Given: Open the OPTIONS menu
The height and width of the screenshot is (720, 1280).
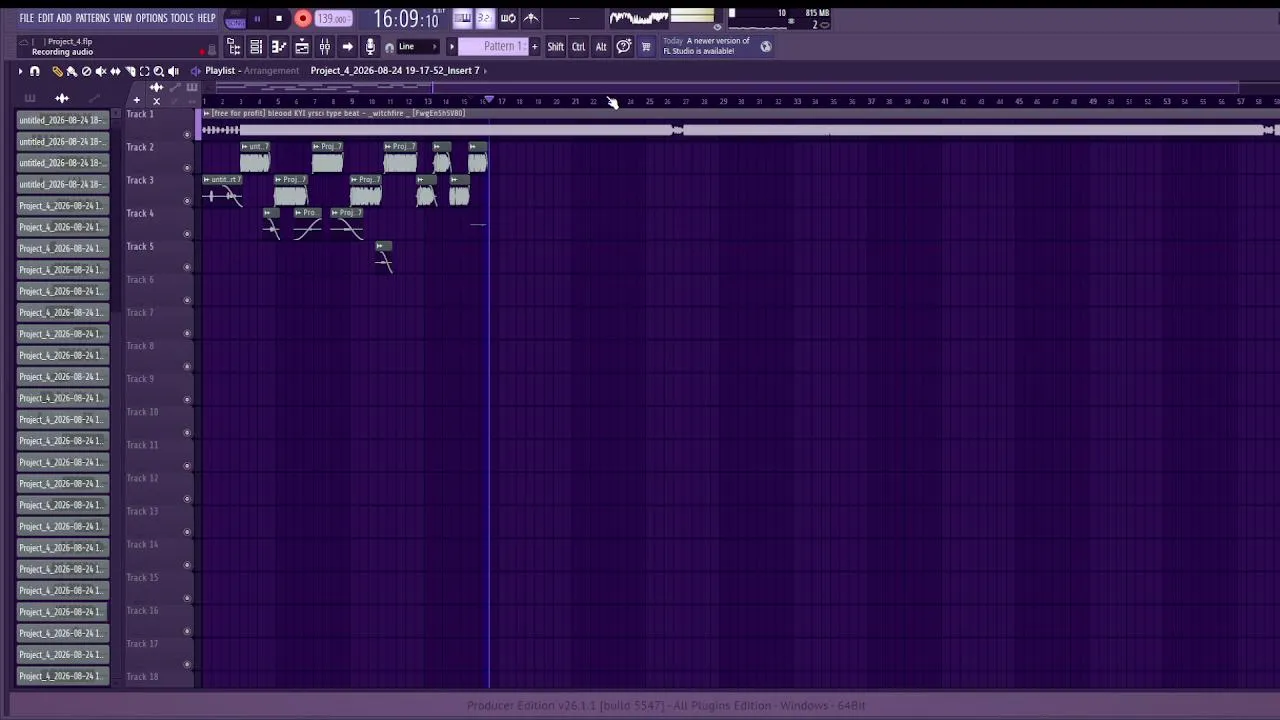Looking at the screenshot, I should coord(151,18).
